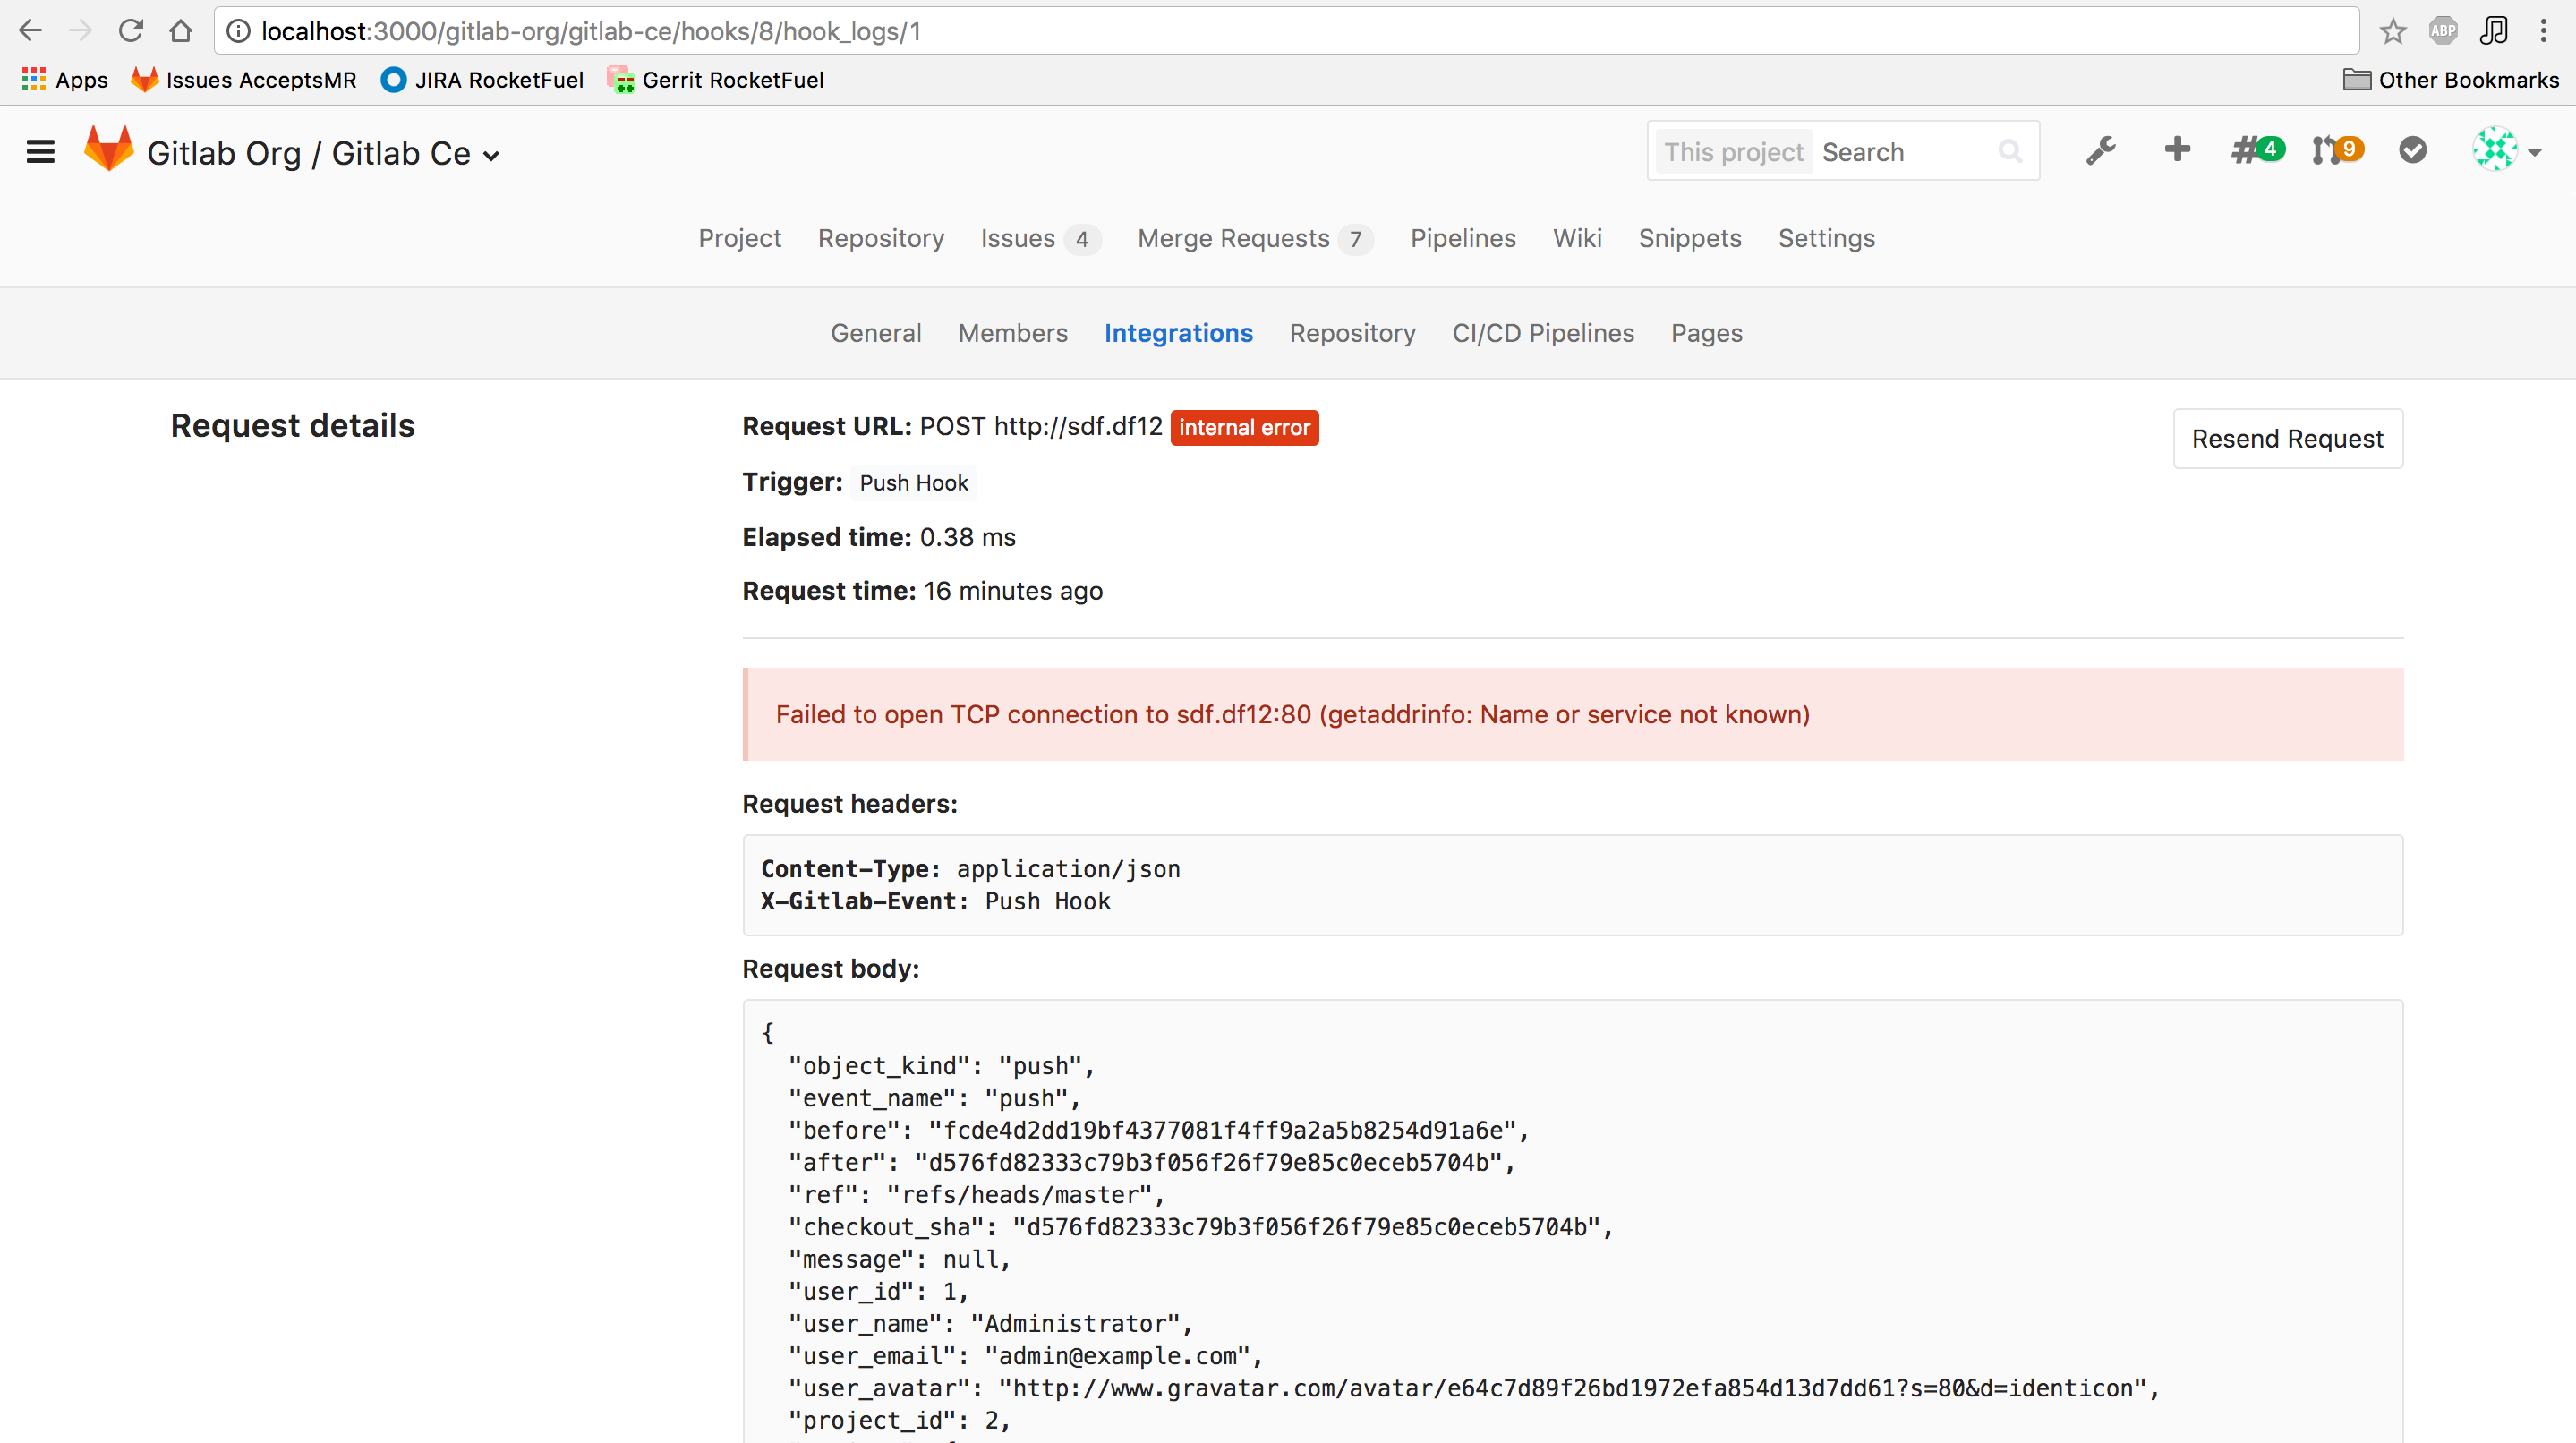Switch to Merge Requests tab
Screen dimensions: 2576x1443
tap(1233, 238)
